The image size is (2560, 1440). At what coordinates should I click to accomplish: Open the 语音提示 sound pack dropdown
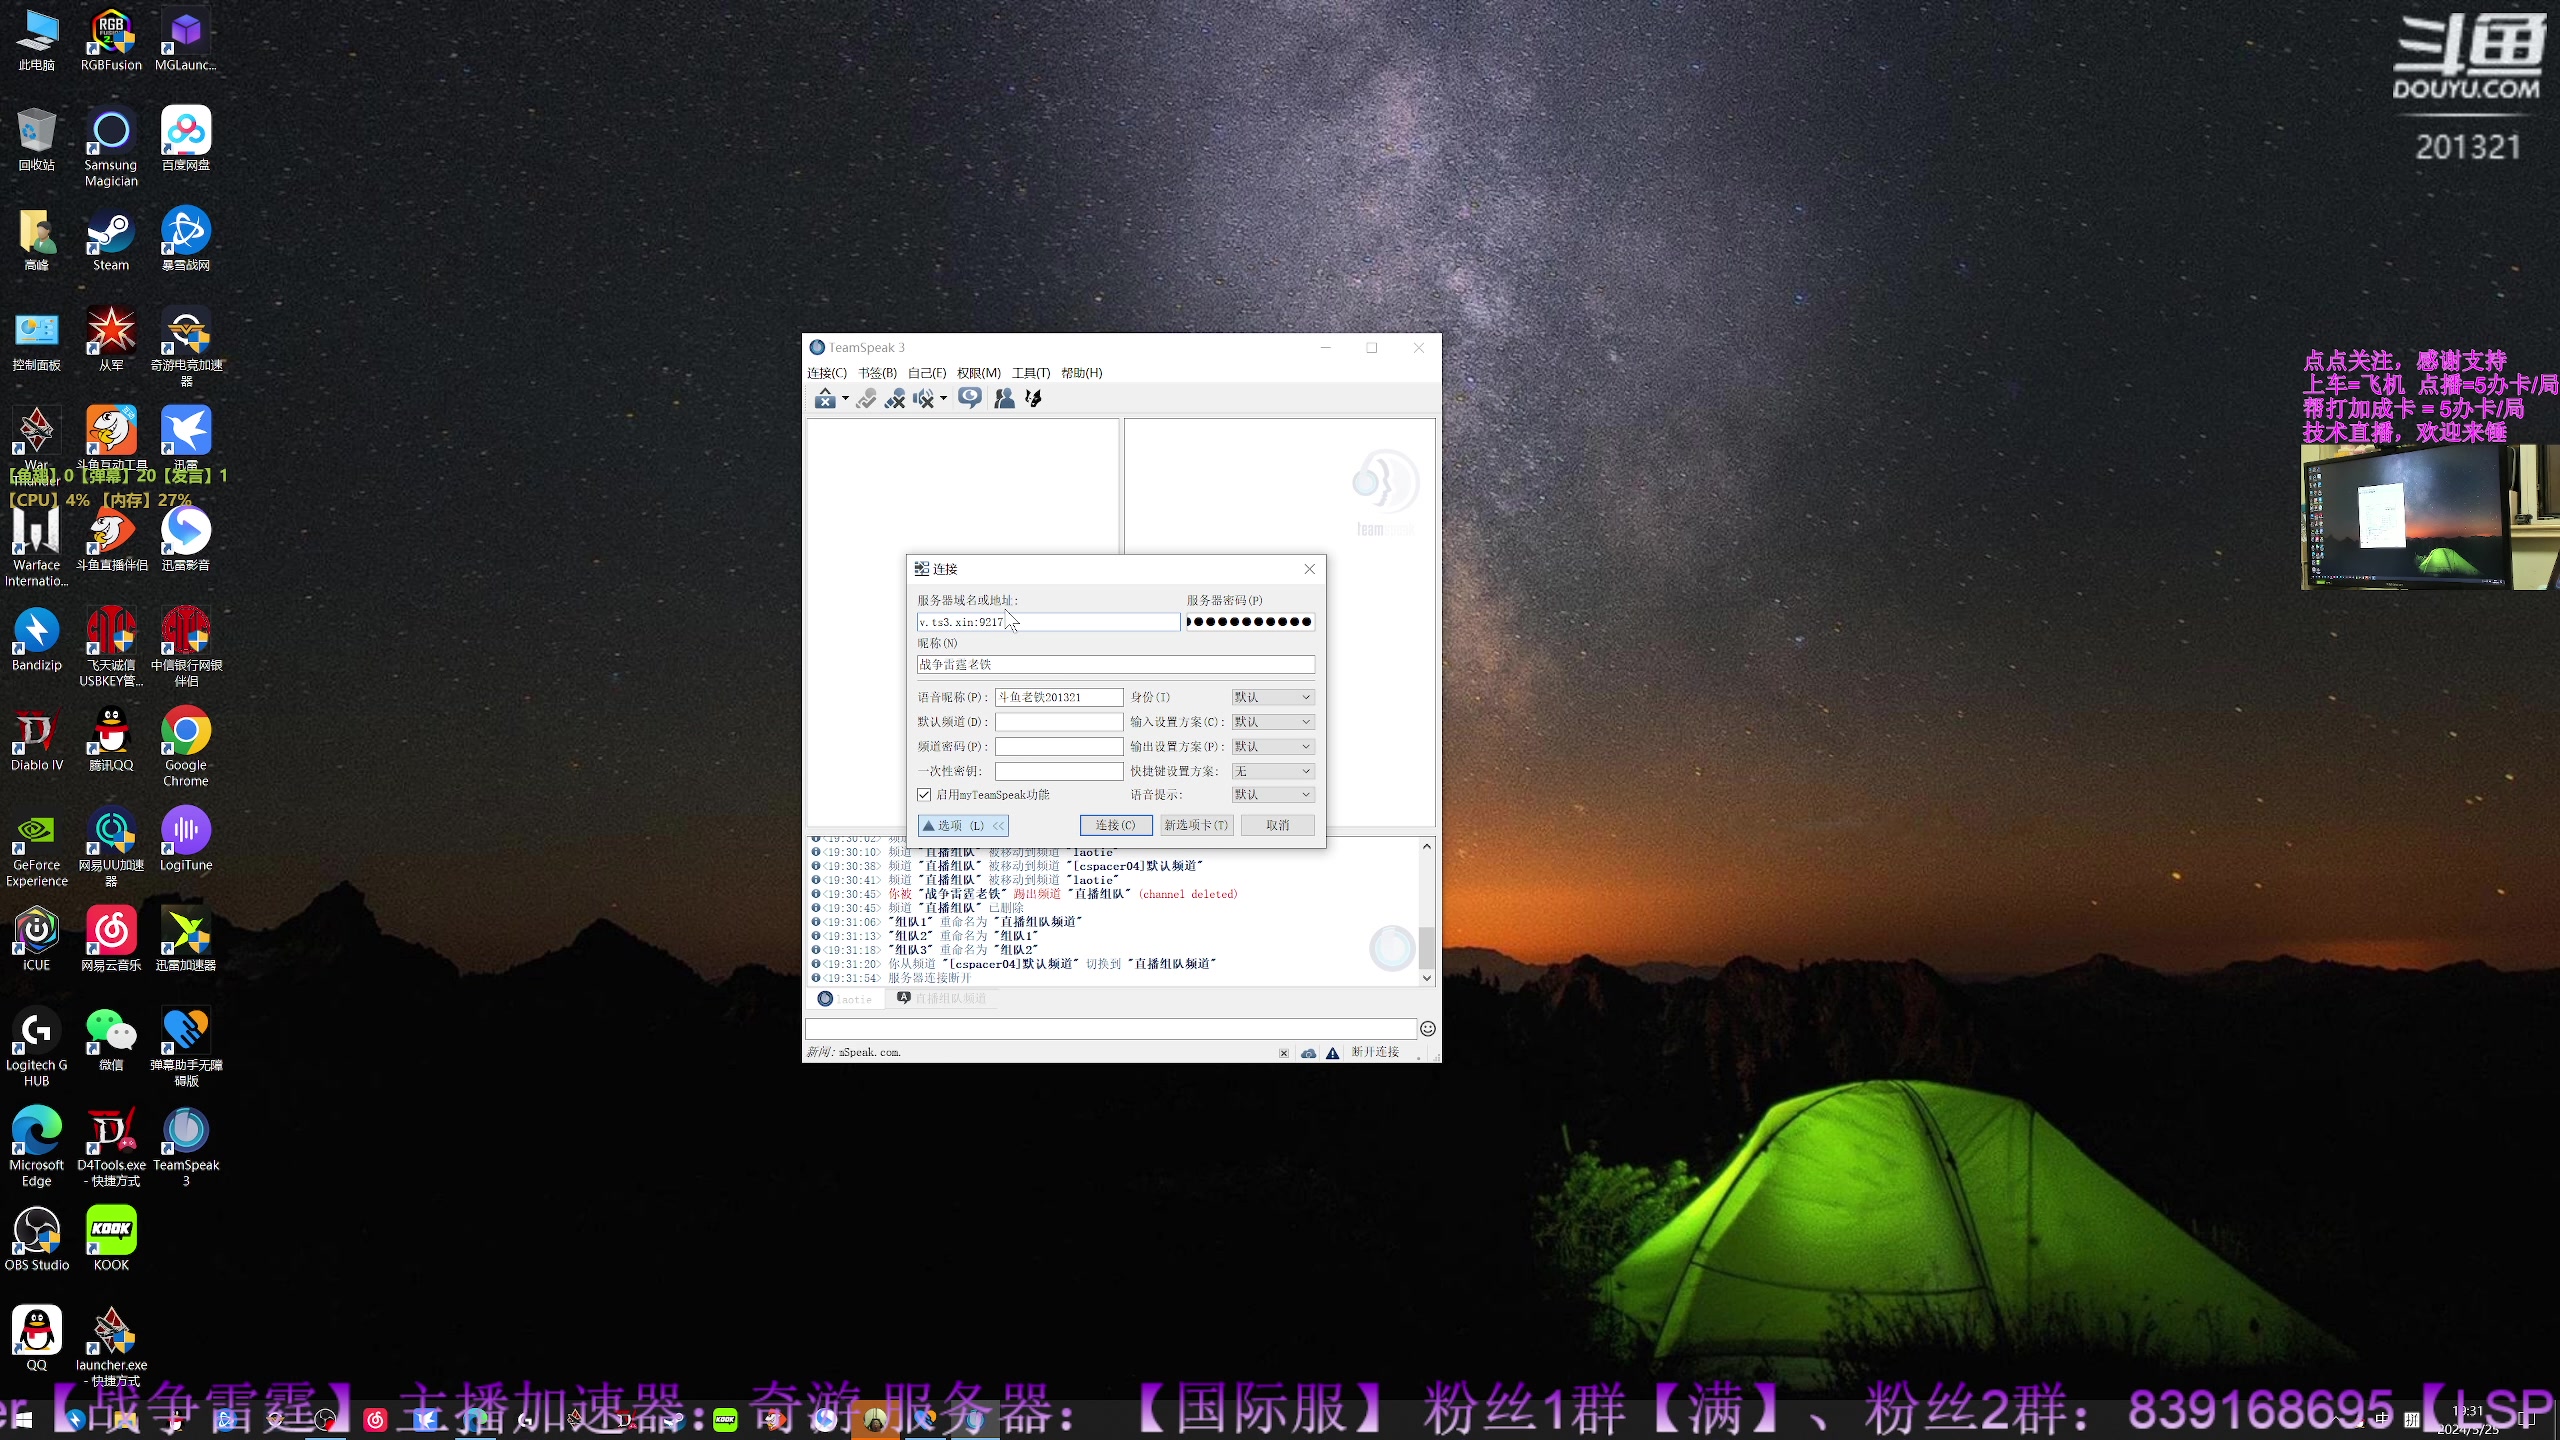[x=1272, y=795]
